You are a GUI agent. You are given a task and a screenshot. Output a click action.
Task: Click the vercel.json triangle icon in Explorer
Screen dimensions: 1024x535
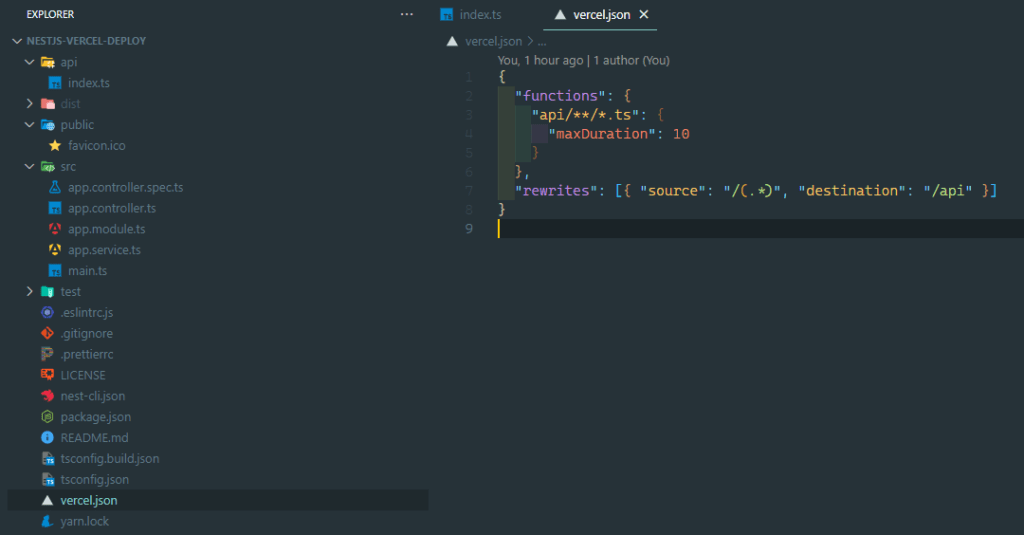tap(47, 500)
